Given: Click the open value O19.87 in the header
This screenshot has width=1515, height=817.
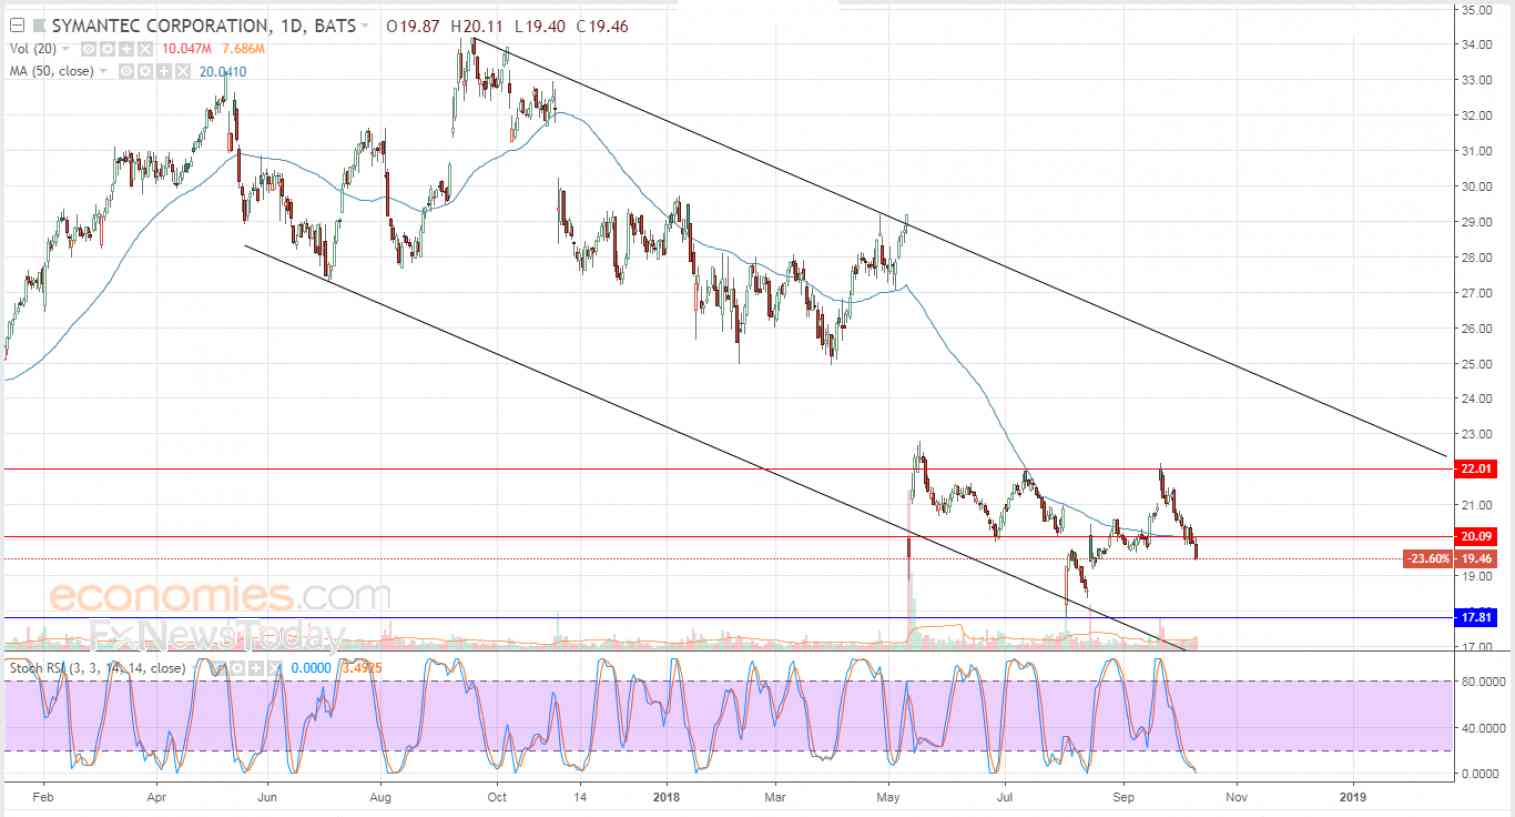Looking at the screenshot, I should (x=412, y=26).
